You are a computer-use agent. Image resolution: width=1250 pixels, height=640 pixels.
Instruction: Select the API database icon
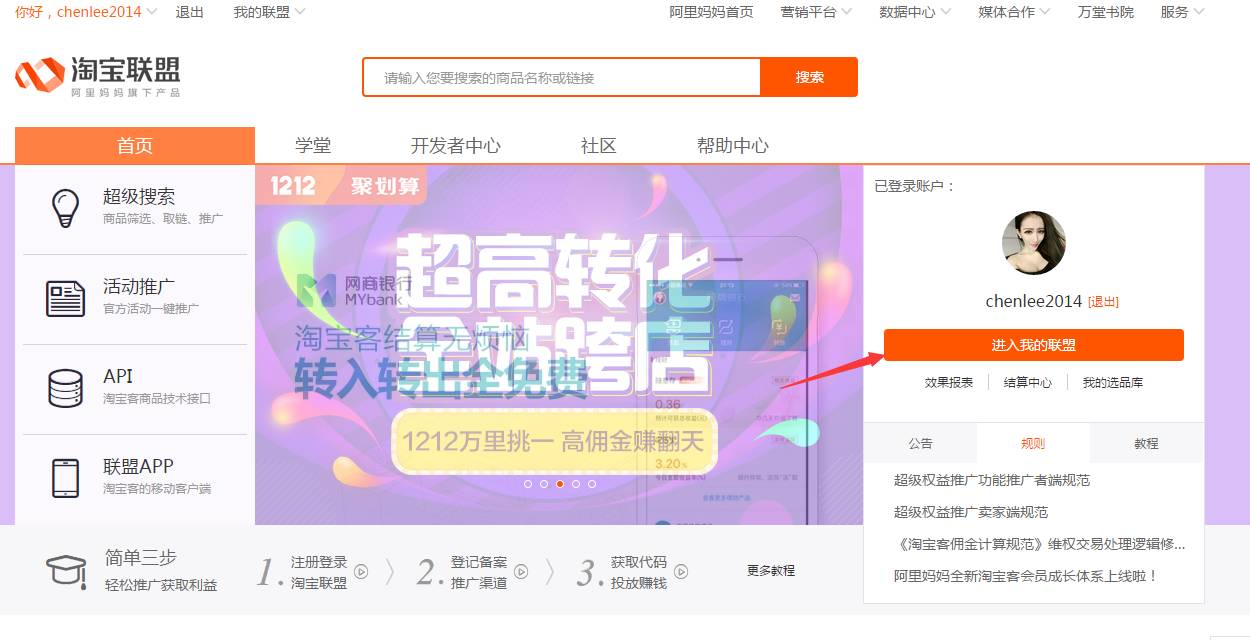coord(66,388)
